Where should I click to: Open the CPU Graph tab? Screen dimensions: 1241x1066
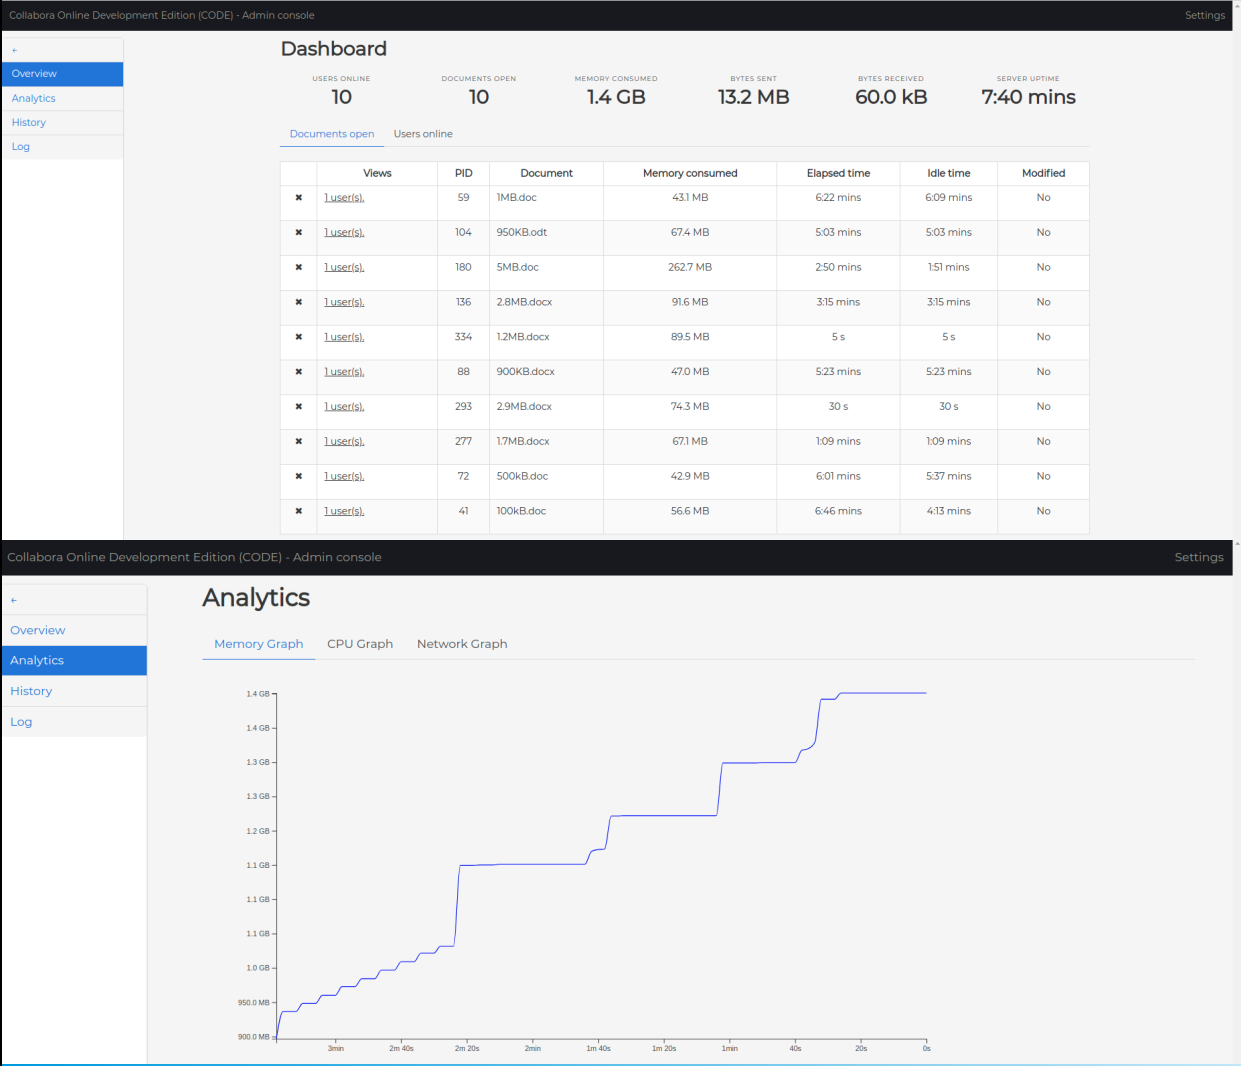tap(360, 644)
